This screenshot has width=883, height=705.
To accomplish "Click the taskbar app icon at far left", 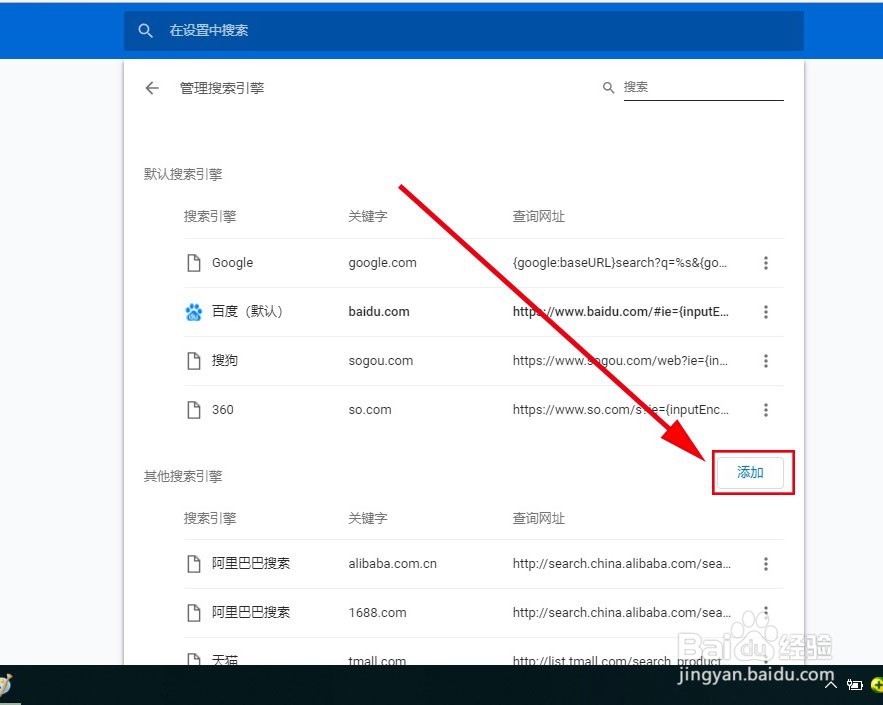I will 6,685.
